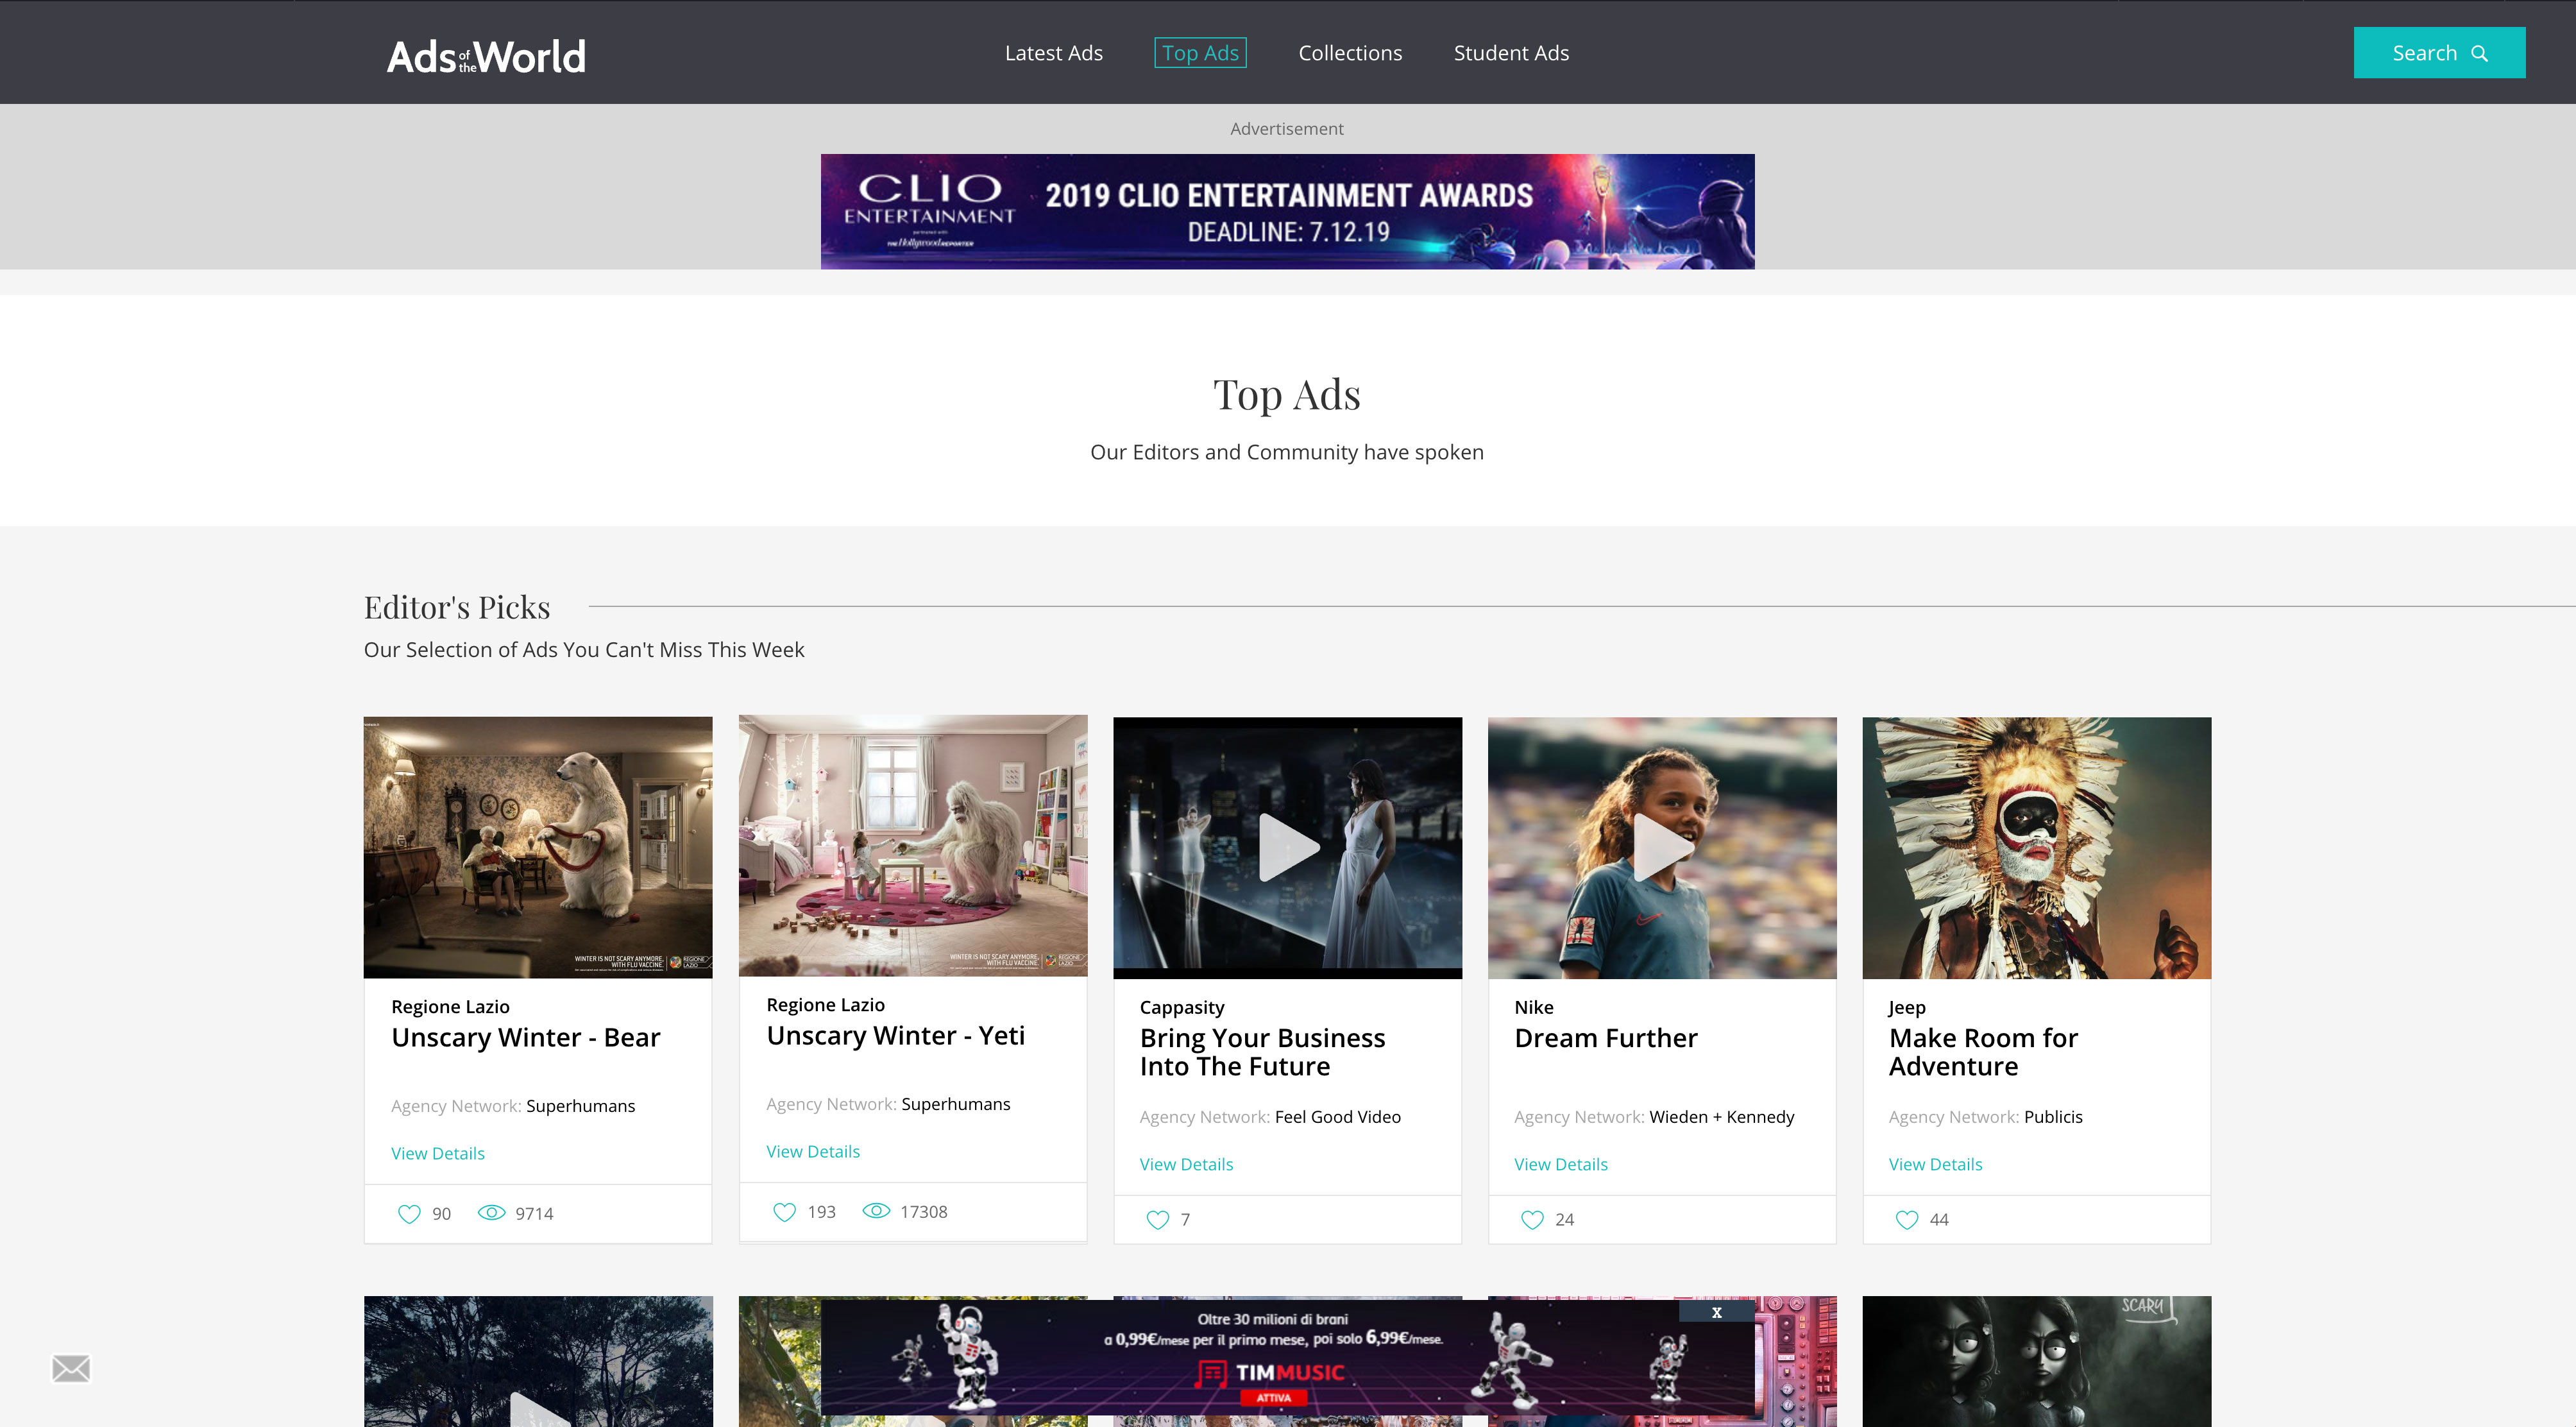Click the heart icon on Unscary Winter - Bear

[409, 1213]
